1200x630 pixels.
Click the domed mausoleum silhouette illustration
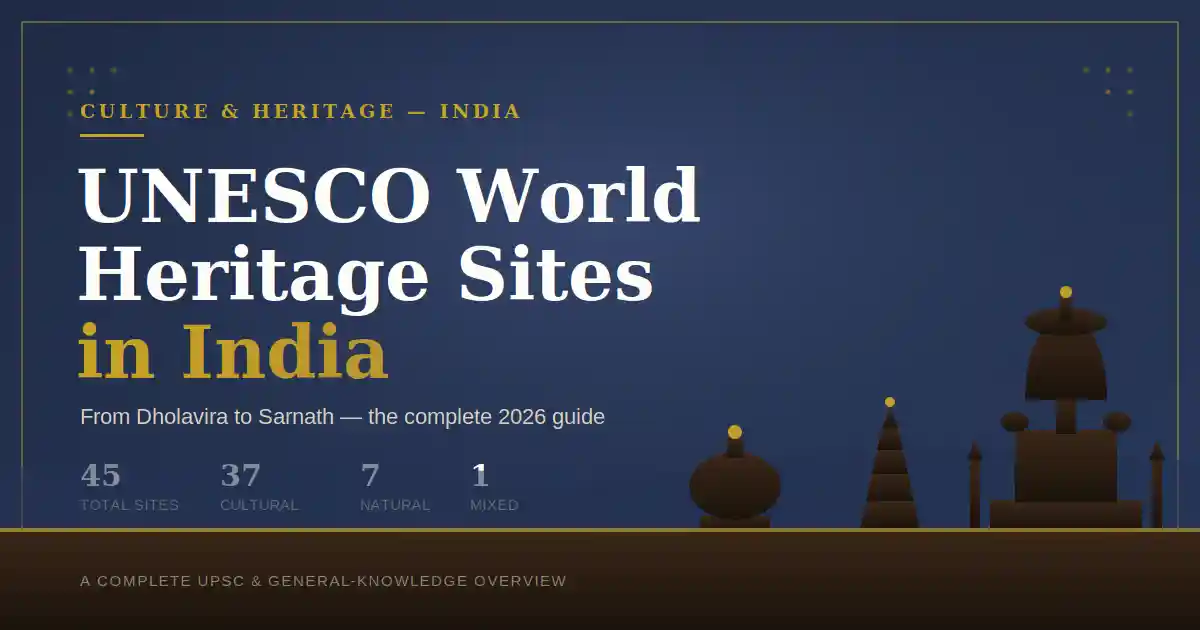[x=1066, y=408]
